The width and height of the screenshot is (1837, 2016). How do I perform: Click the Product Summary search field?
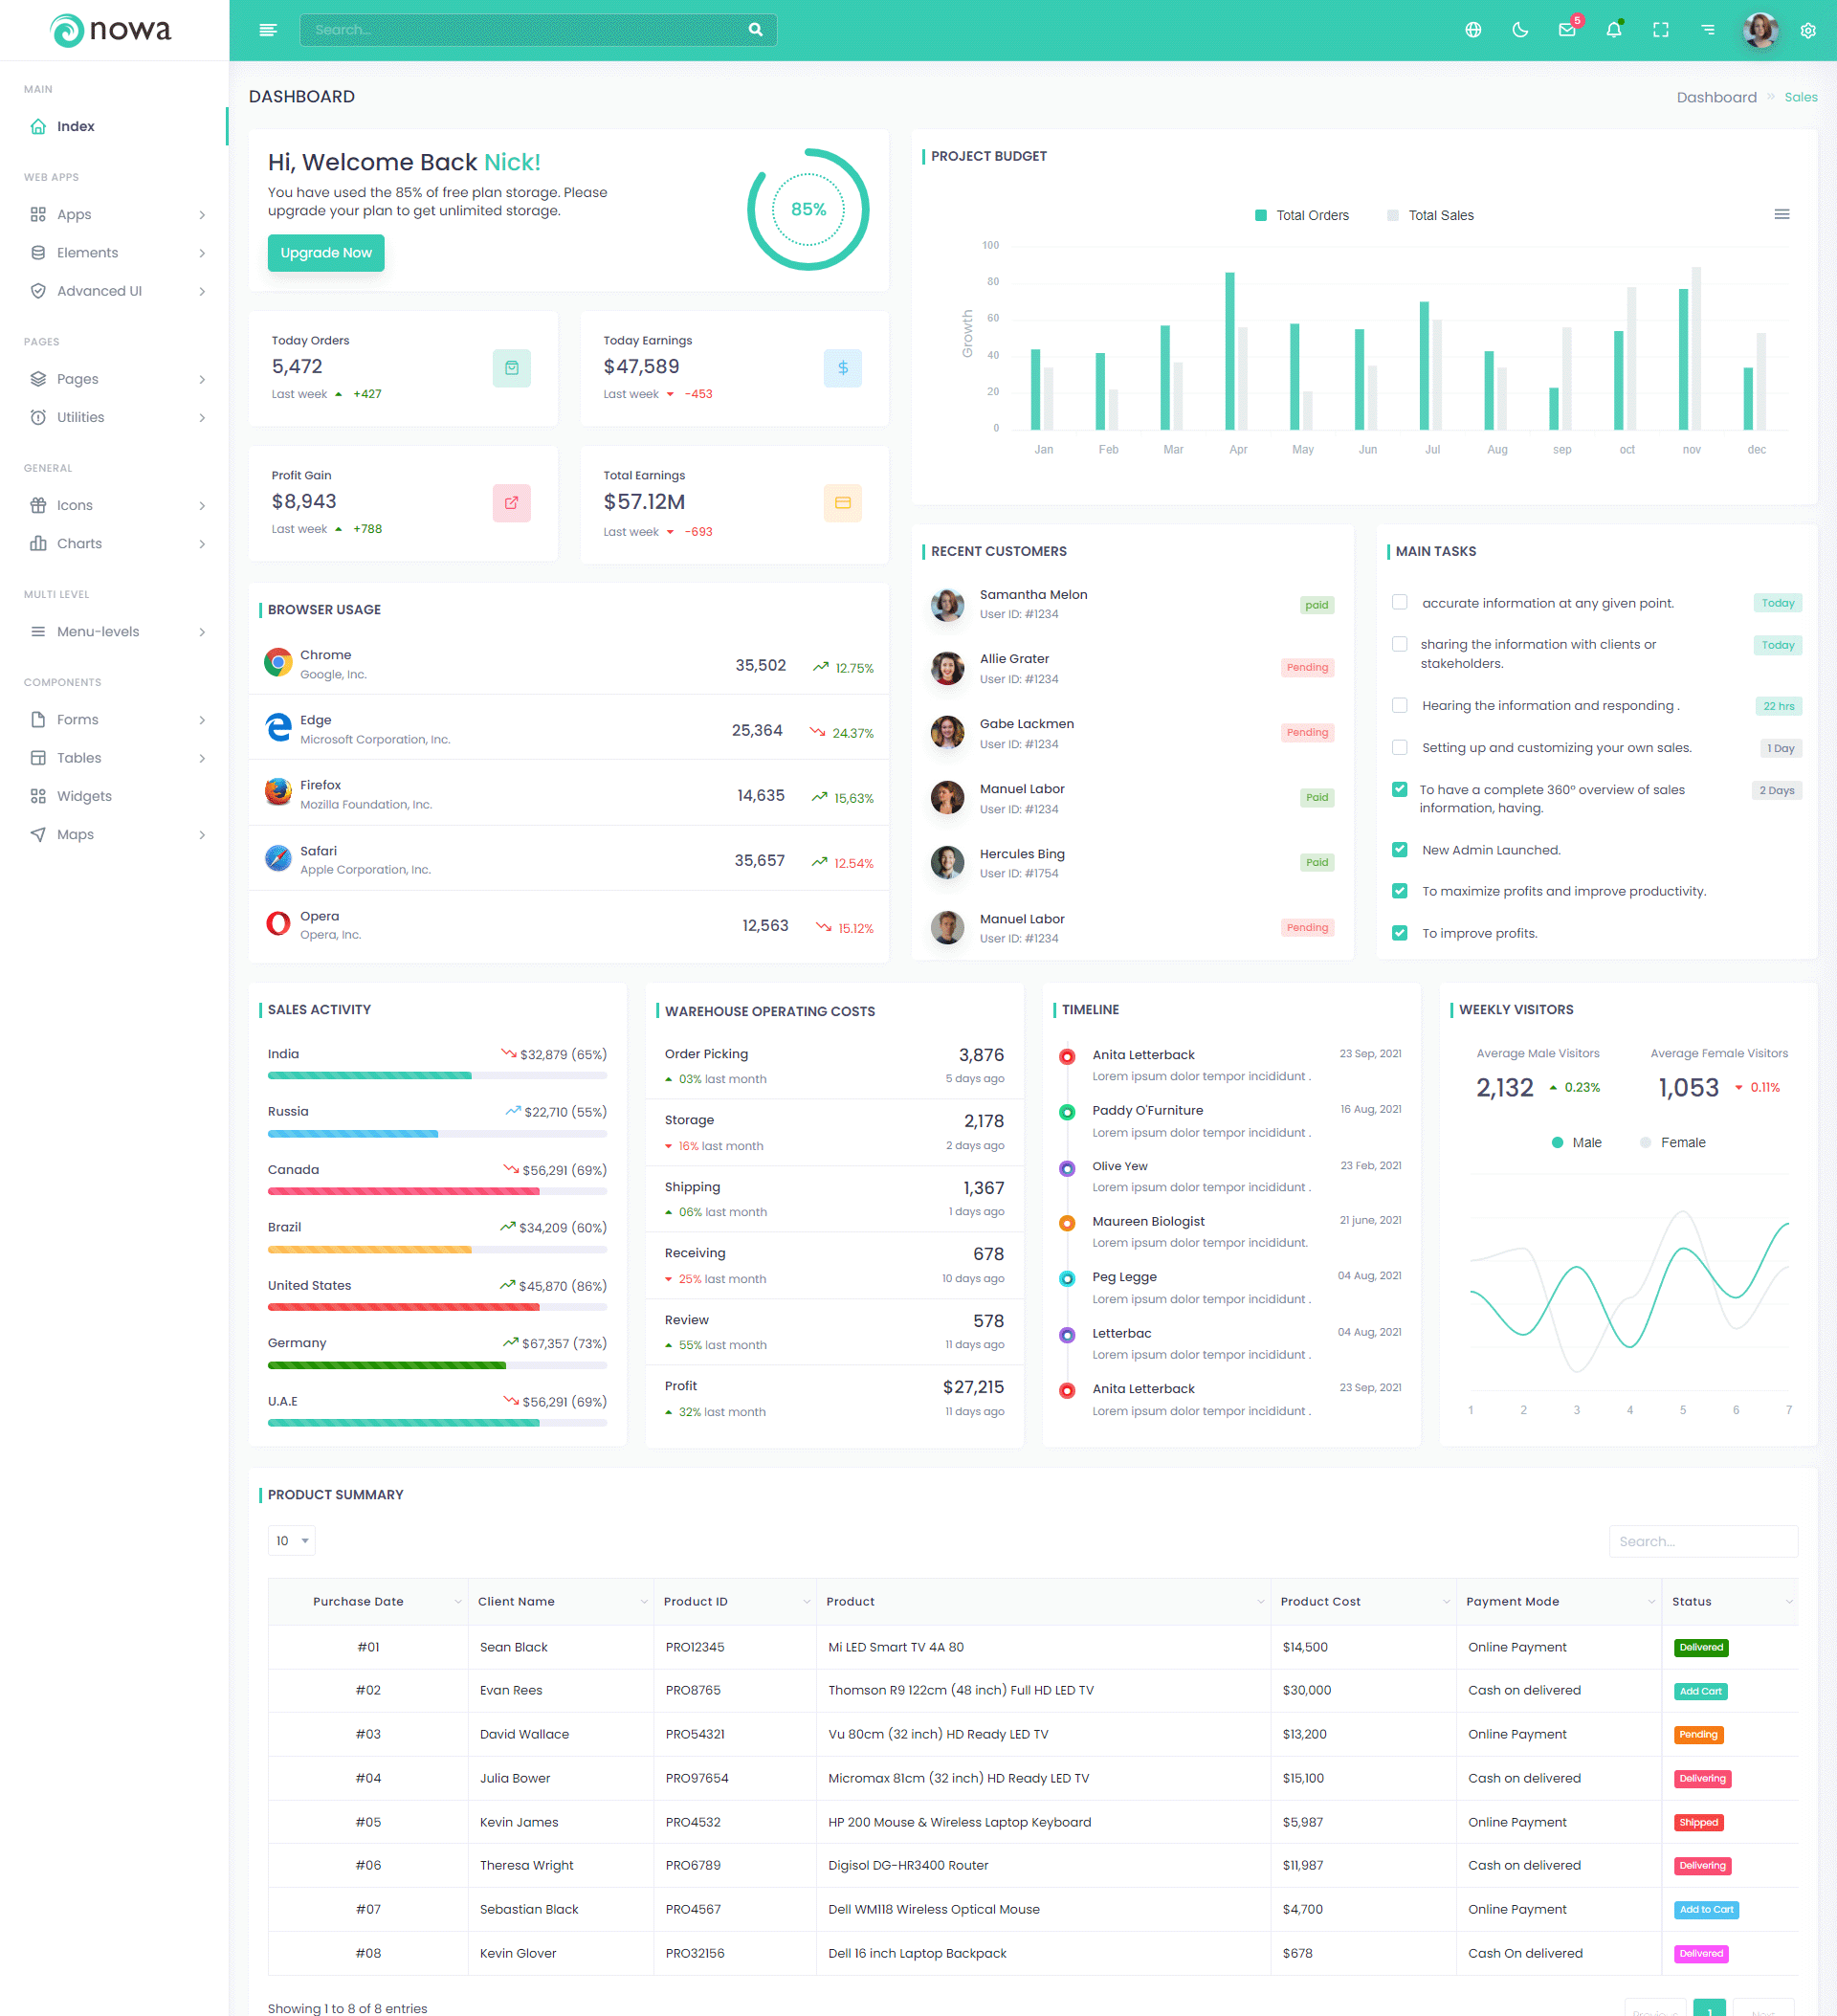point(1702,1541)
